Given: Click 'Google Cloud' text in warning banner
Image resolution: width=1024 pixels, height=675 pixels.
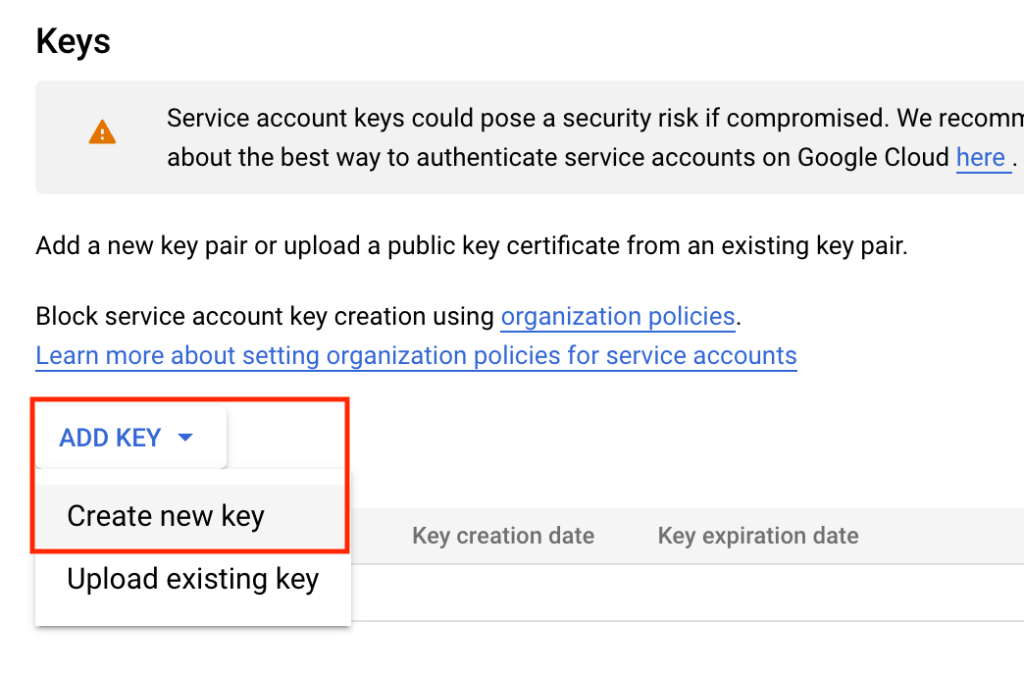Looking at the screenshot, I should (x=873, y=157).
